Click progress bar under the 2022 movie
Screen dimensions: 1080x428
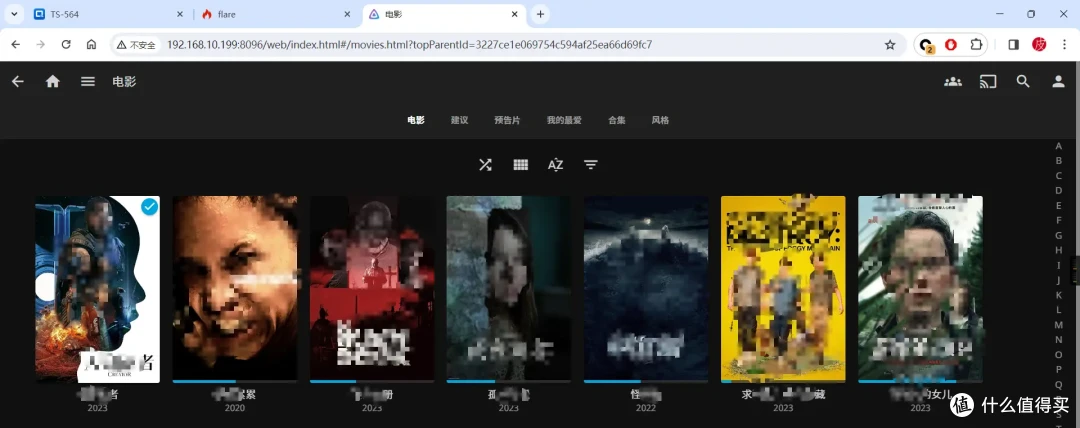pos(646,381)
